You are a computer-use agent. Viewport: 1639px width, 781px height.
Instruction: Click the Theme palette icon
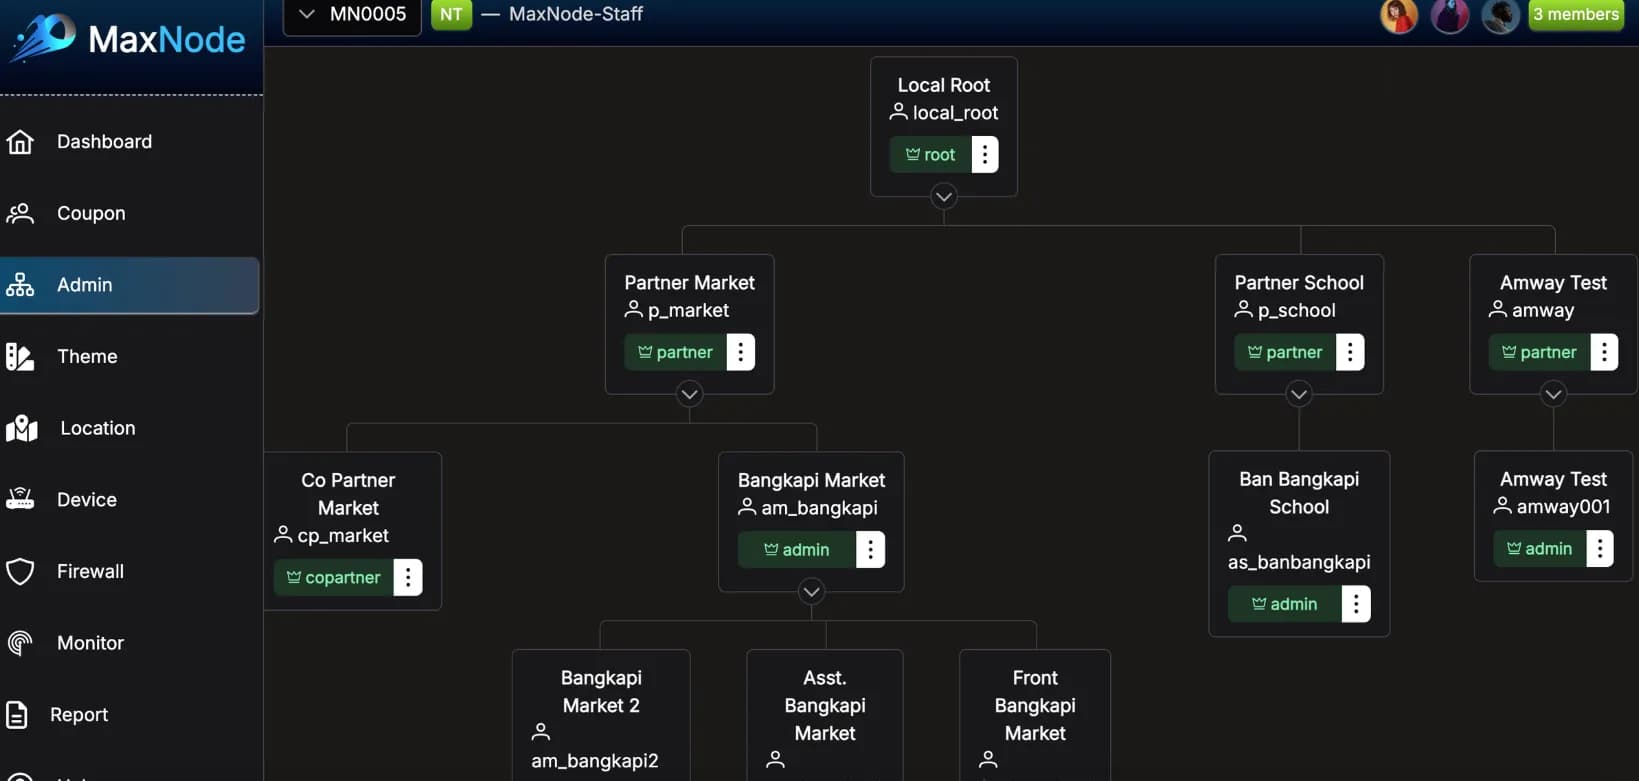pyautogui.click(x=20, y=357)
